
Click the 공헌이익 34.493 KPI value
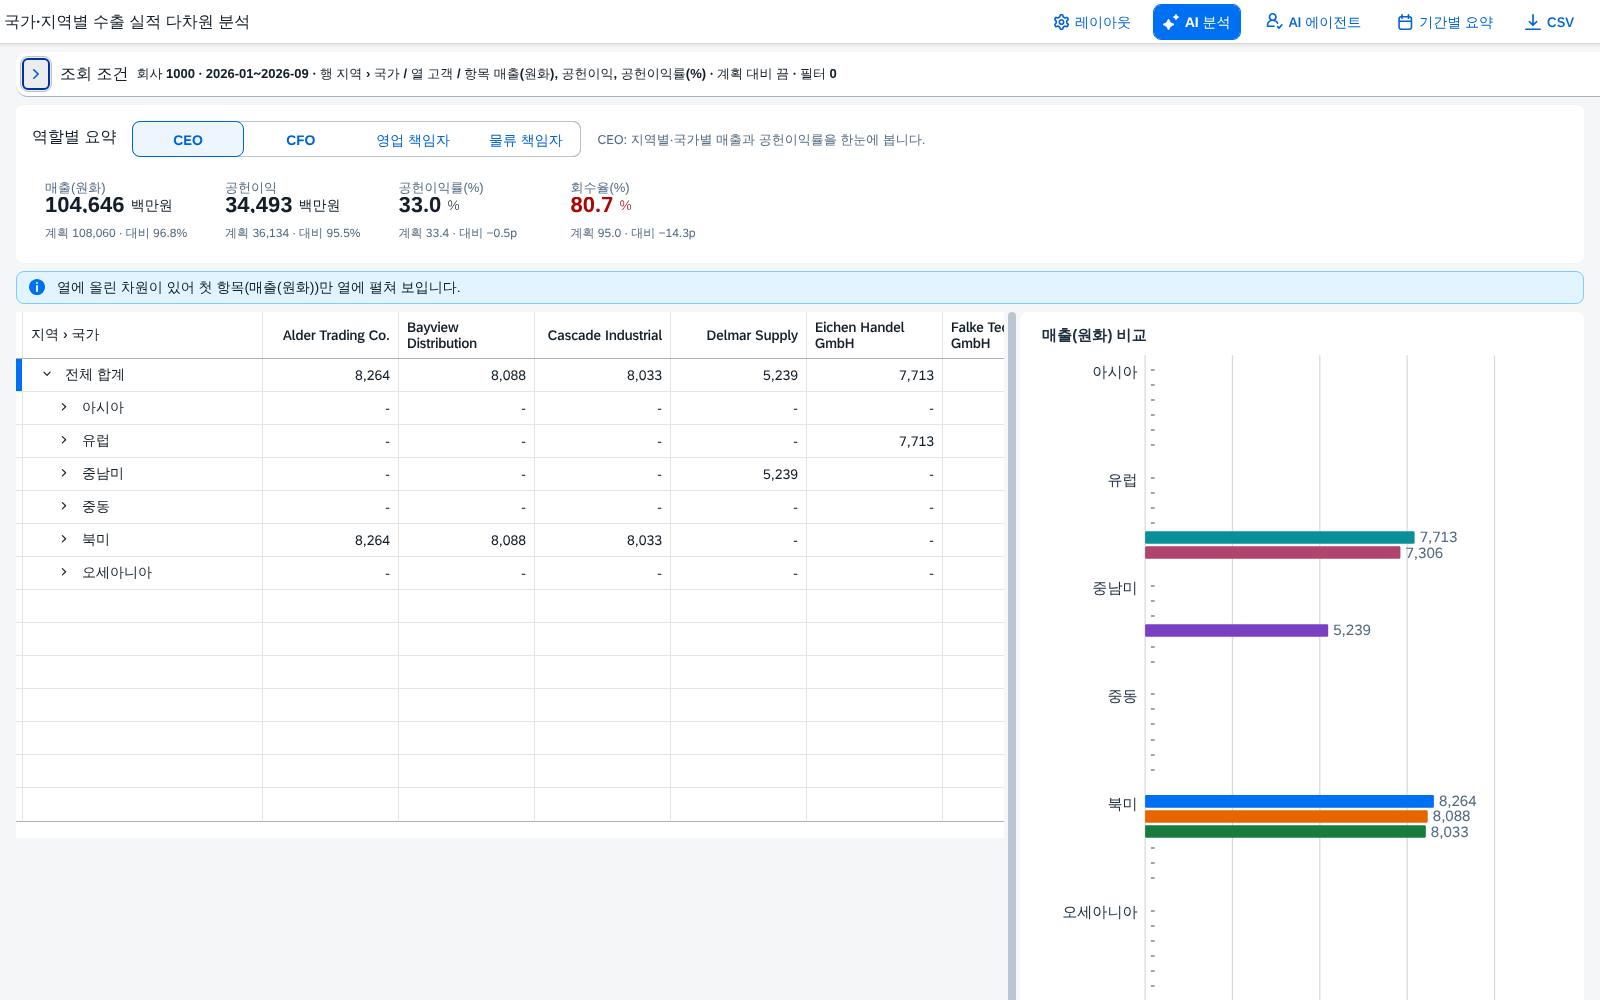pyautogui.click(x=258, y=205)
